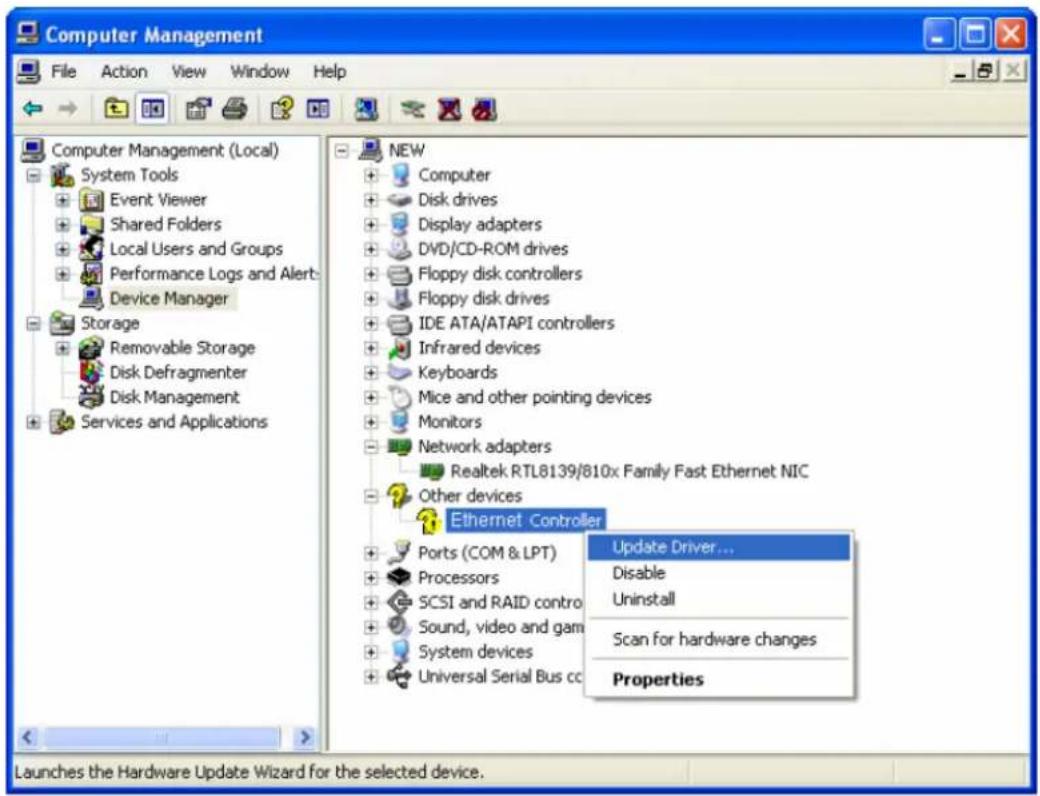Viewport: 1040px width, 796px height.
Task: Expand the Disk drives category
Action: pos(371,200)
